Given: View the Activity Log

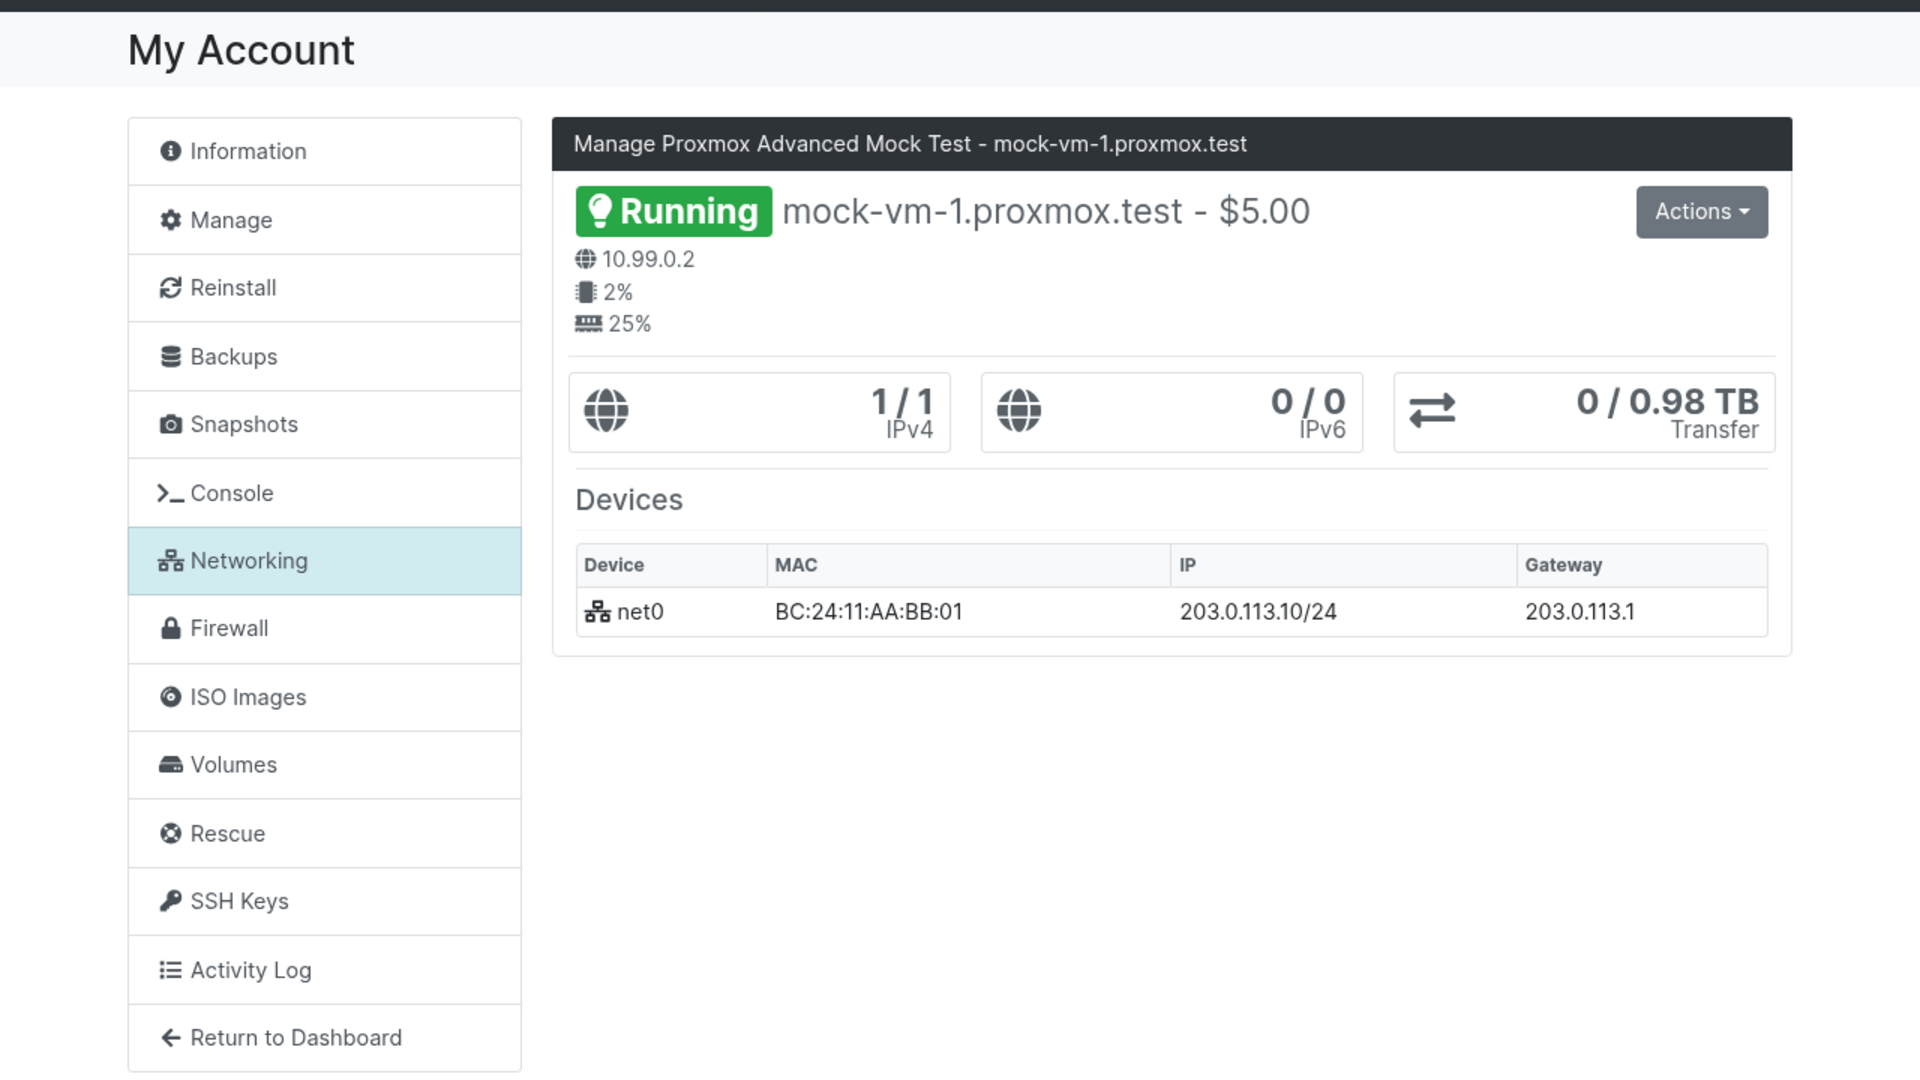Looking at the screenshot, I should [x=324, y=970].
